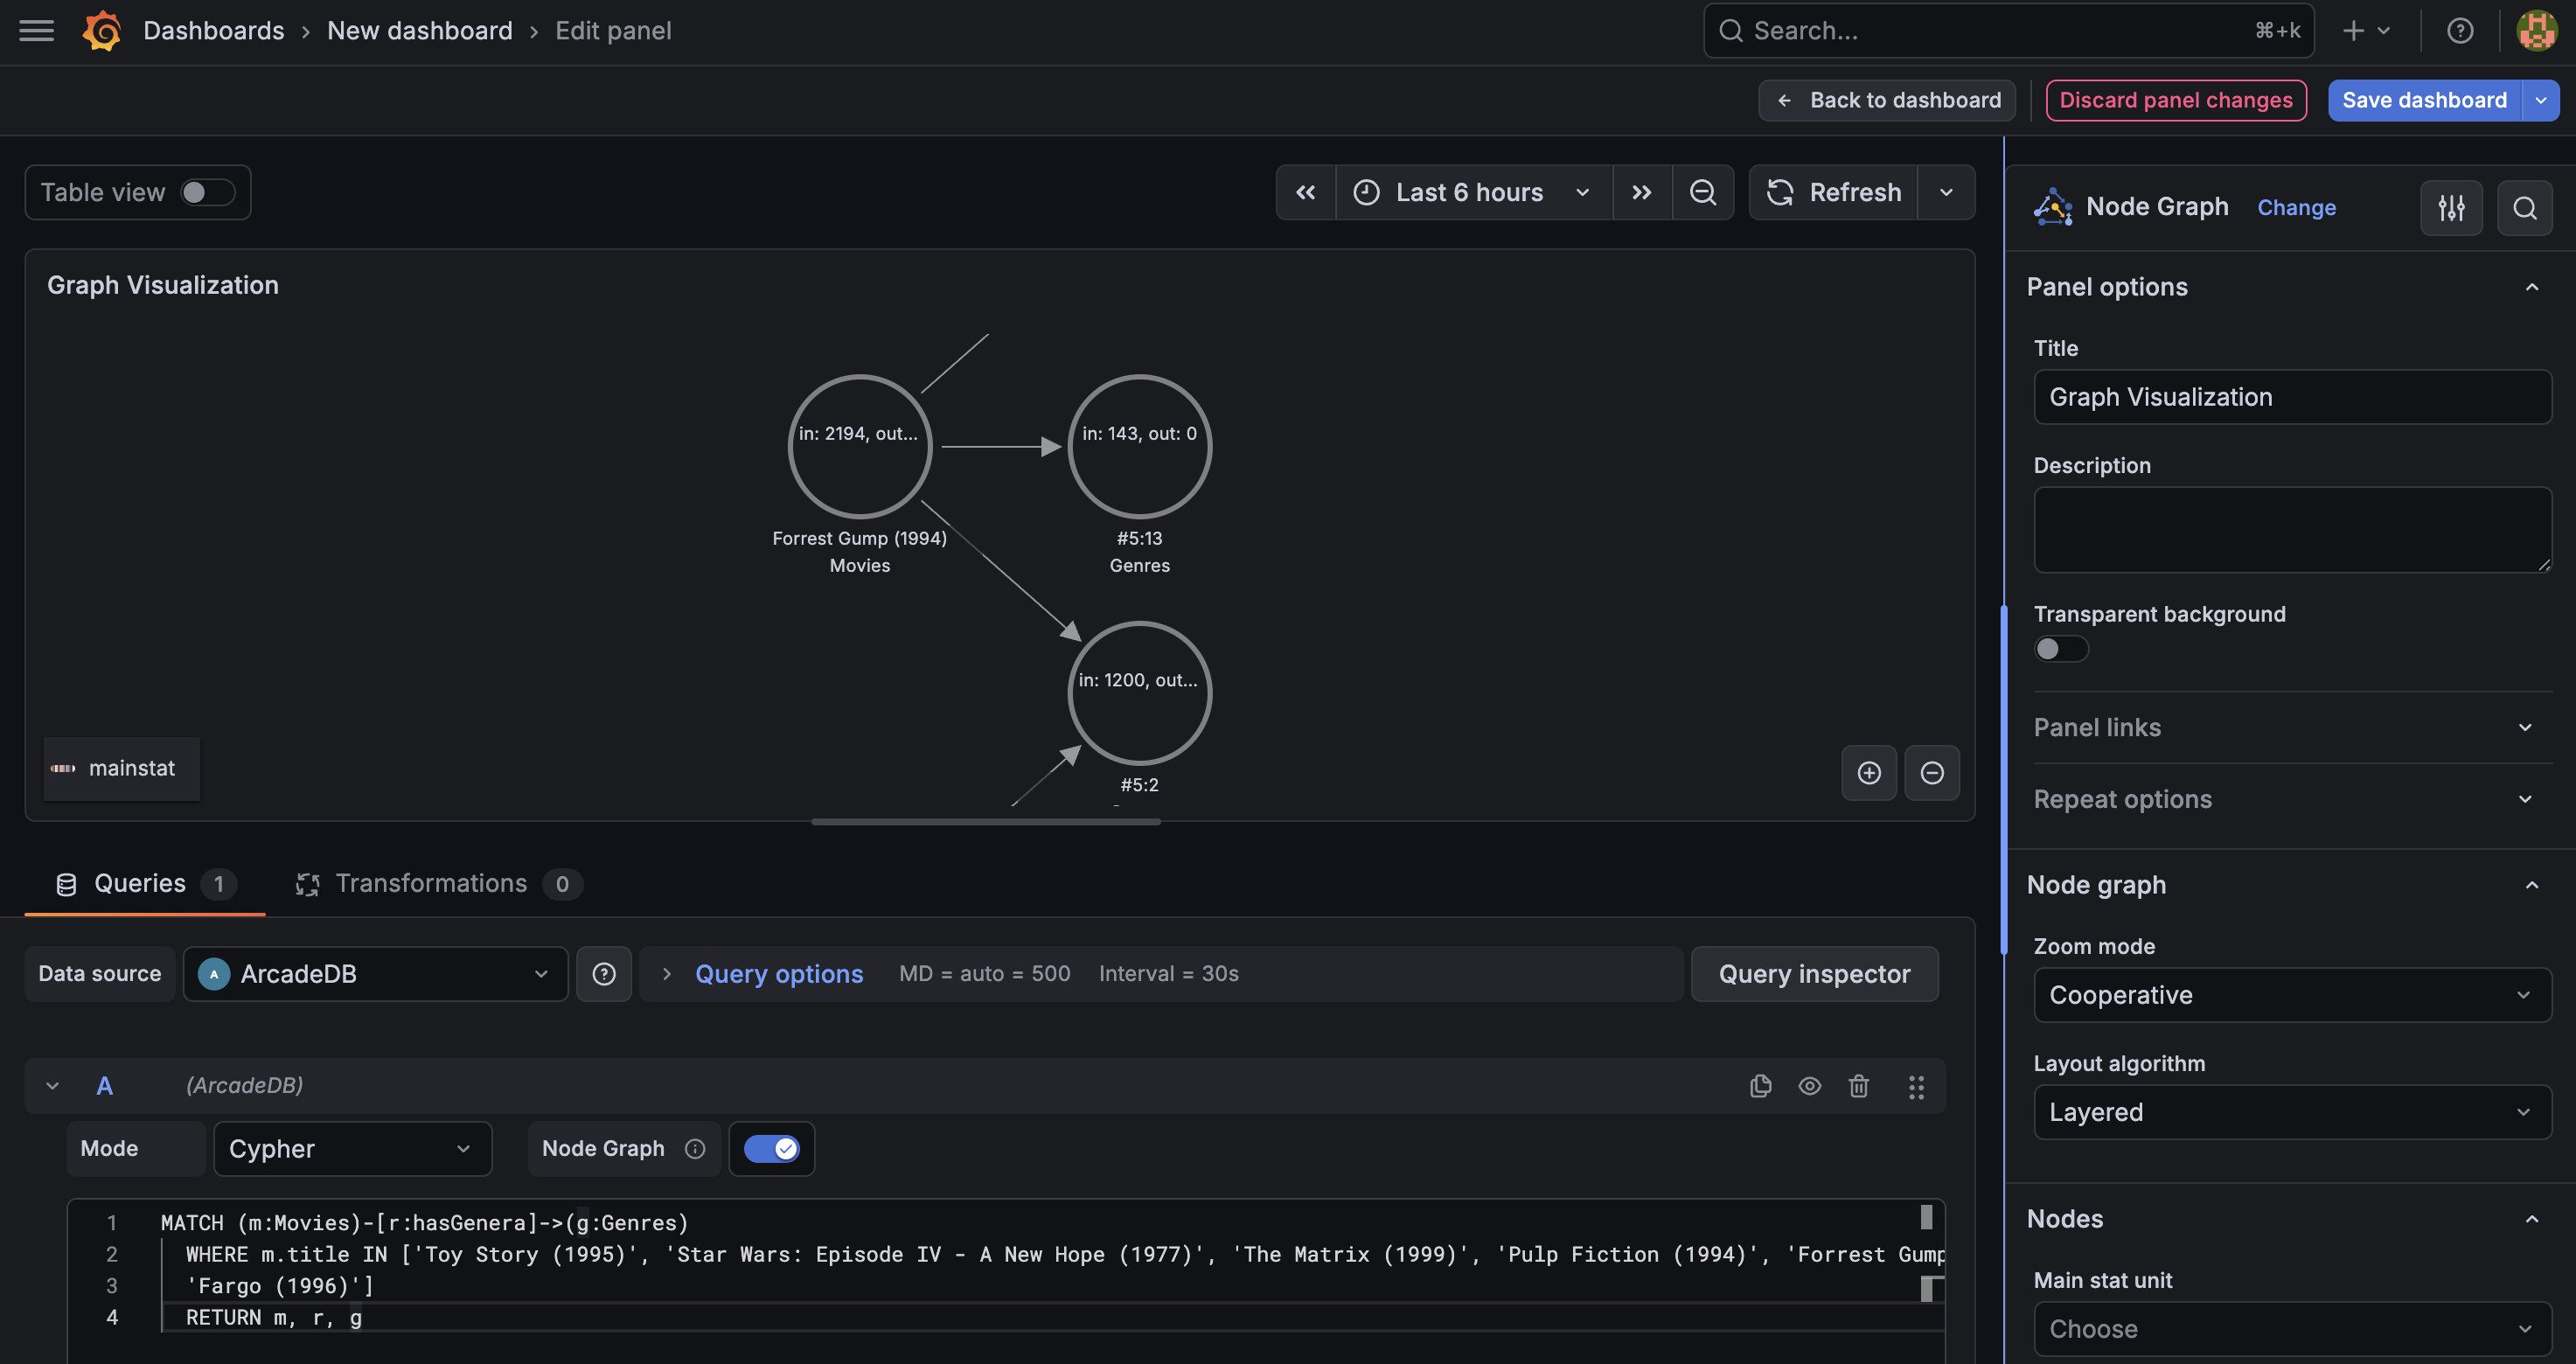Click Discard panel changes
Screen dimensions: 2576x1364
(x=2176, y=100)
